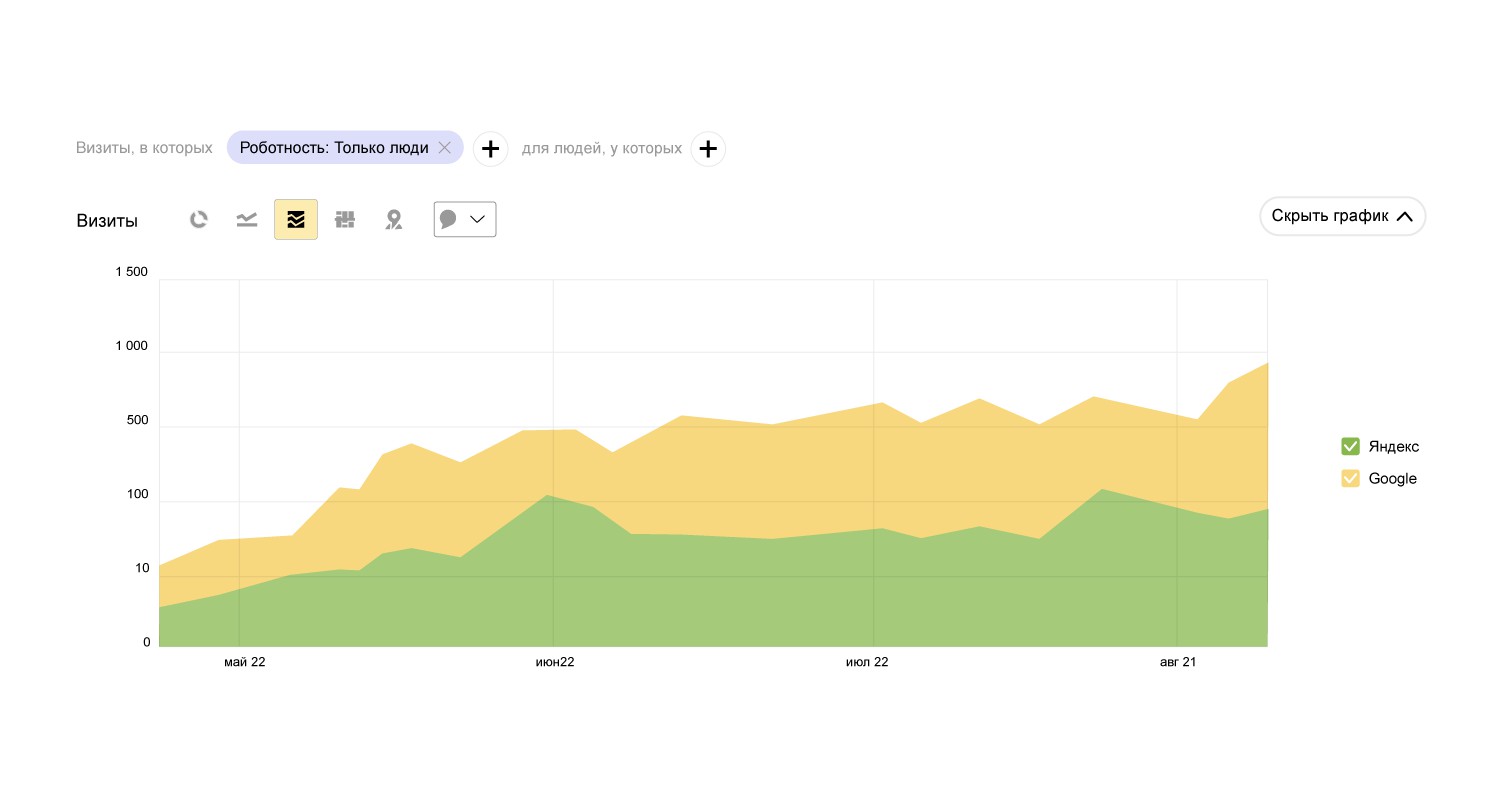Viewport: 1500px width, 800px height.
Task: Switch to the treemap chart view
Action: (345, 220)
